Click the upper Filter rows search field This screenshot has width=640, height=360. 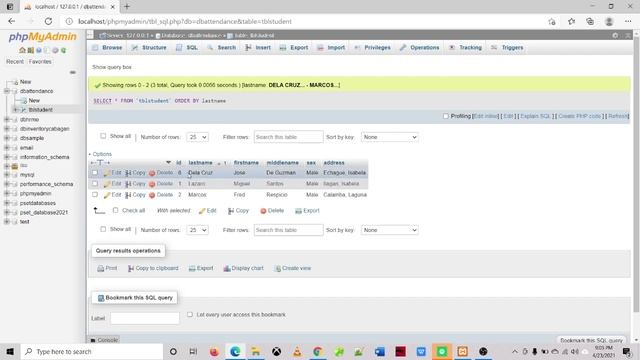[288, 137]
